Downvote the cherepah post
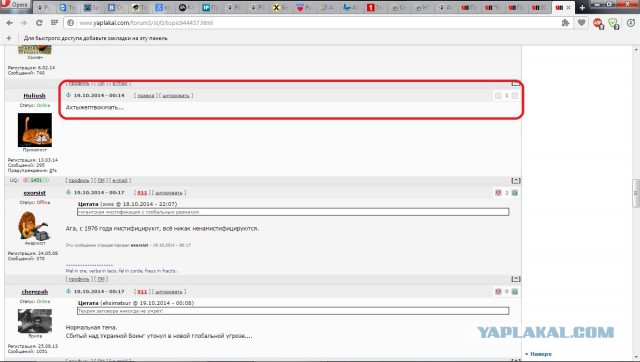The image size is (640, 362). 498,292
